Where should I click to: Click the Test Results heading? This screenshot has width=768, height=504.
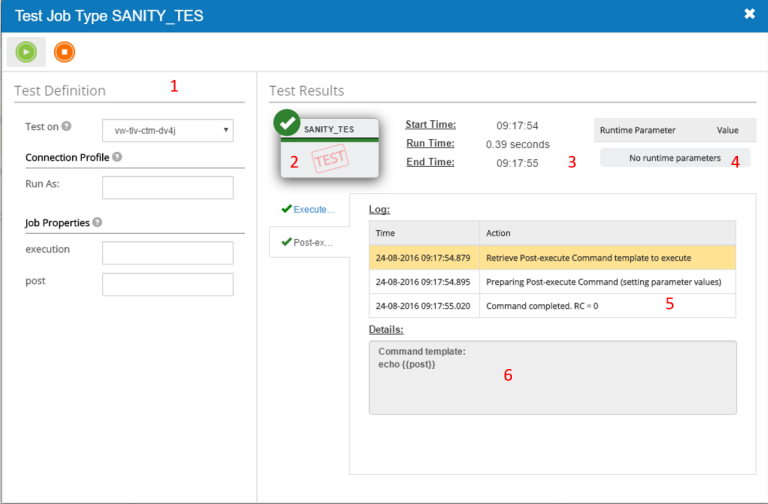tap(307, 91)
